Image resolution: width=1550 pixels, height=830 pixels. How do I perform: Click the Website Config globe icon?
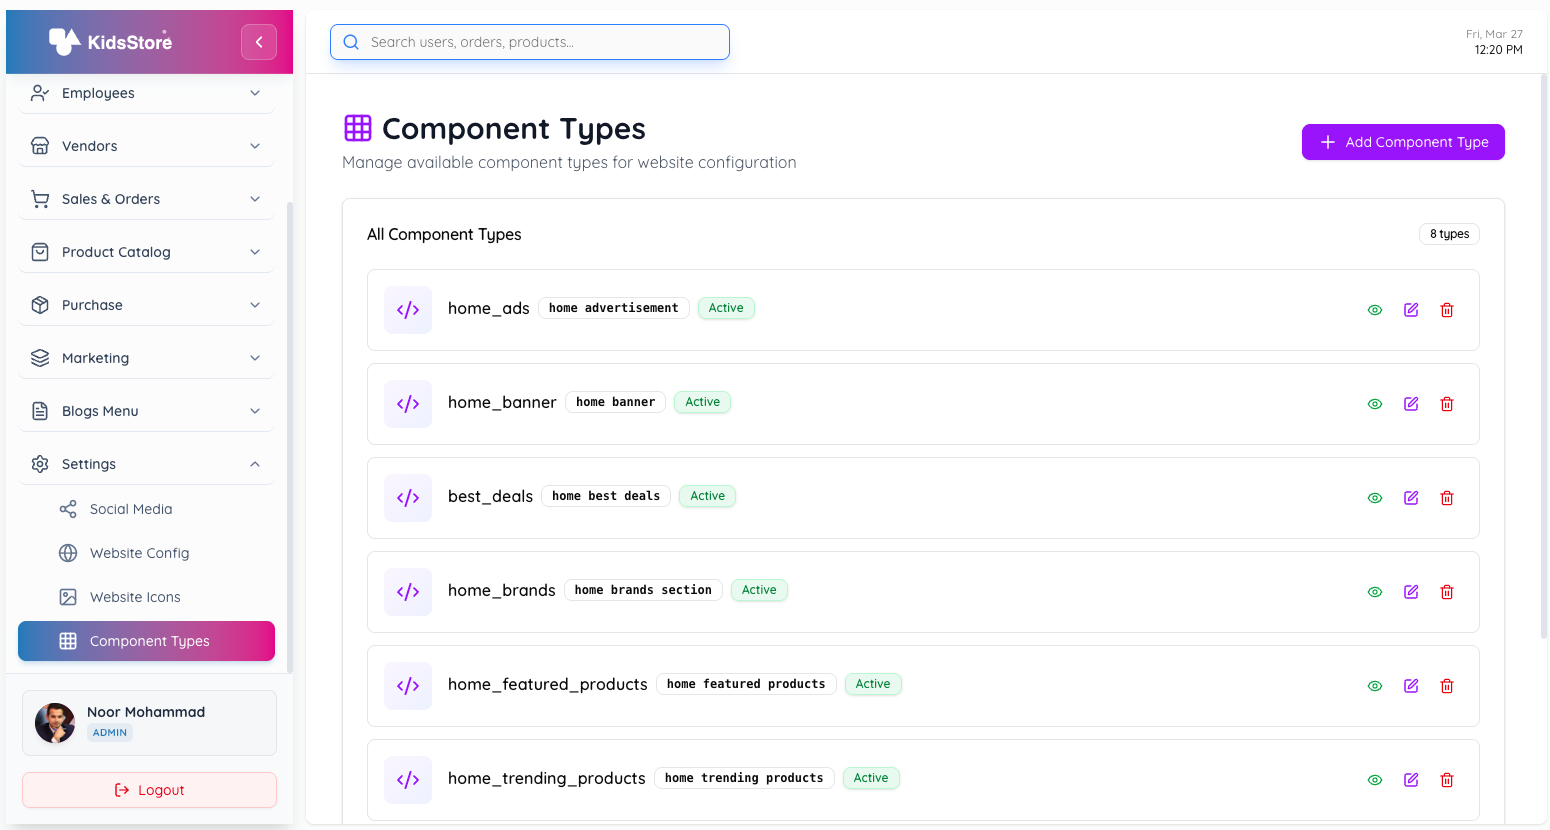click(69, 553)
